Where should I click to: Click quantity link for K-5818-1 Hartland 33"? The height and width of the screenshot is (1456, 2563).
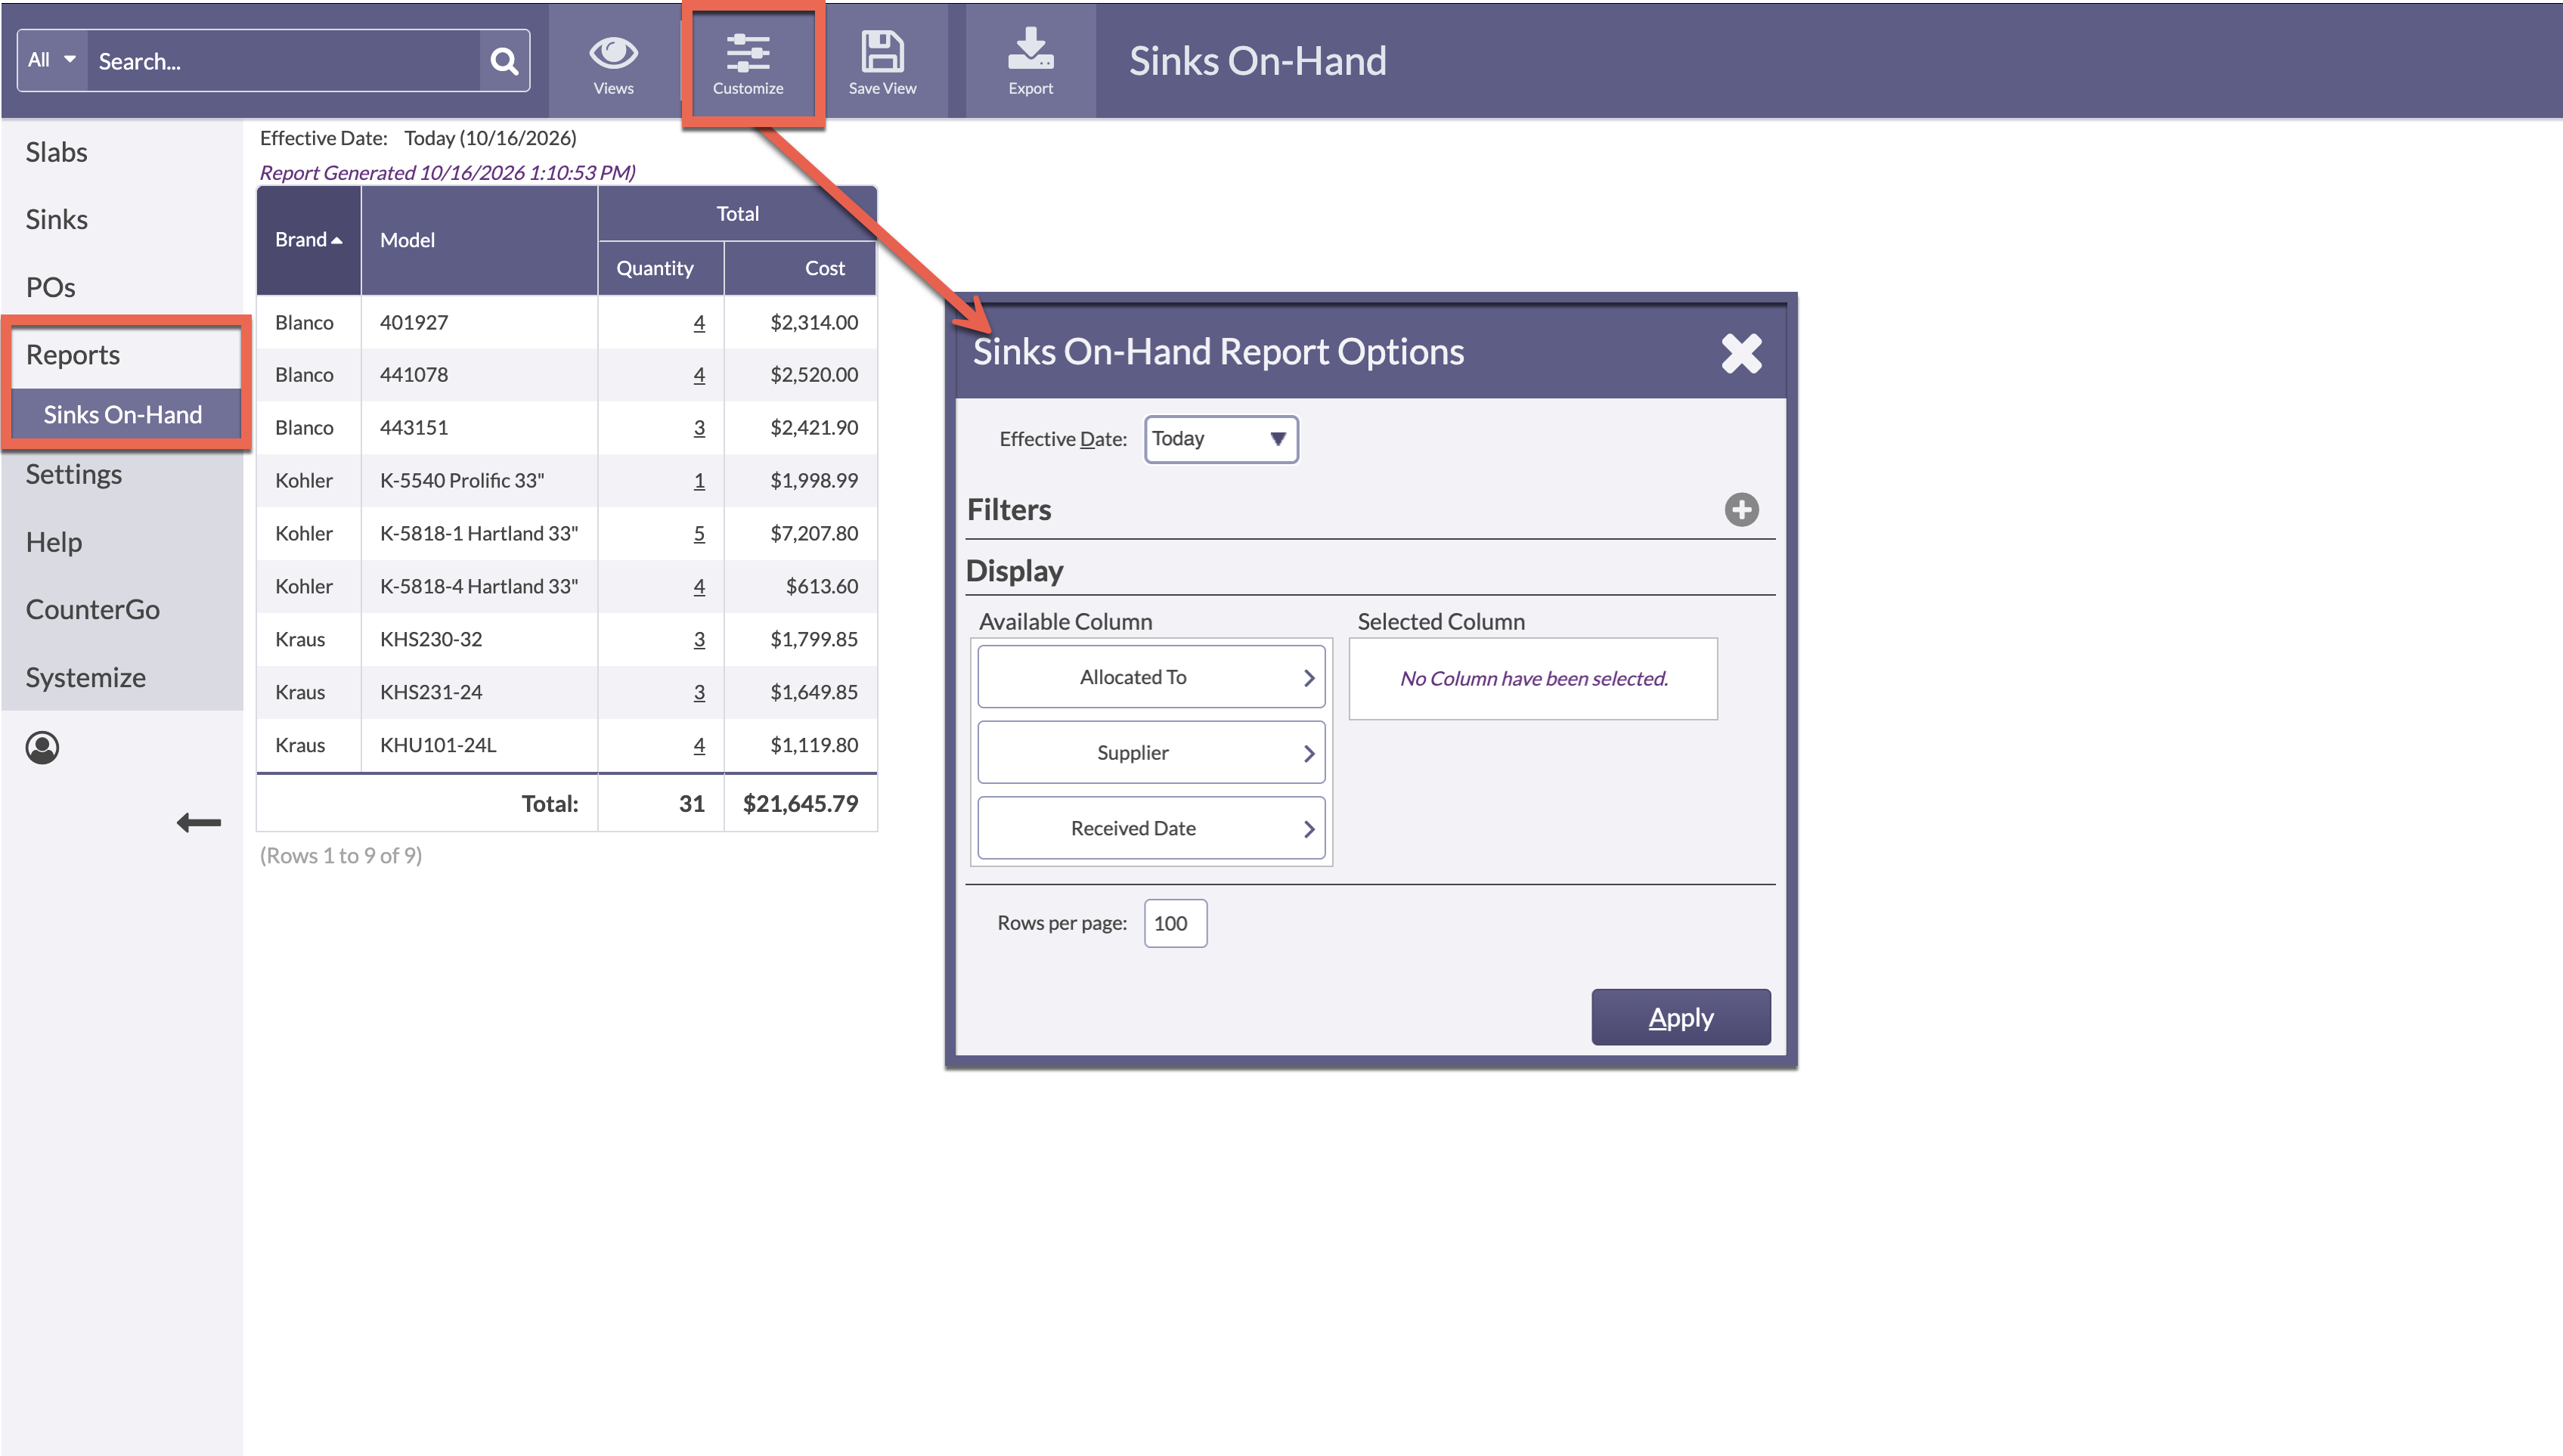click(x=699, y=533)
